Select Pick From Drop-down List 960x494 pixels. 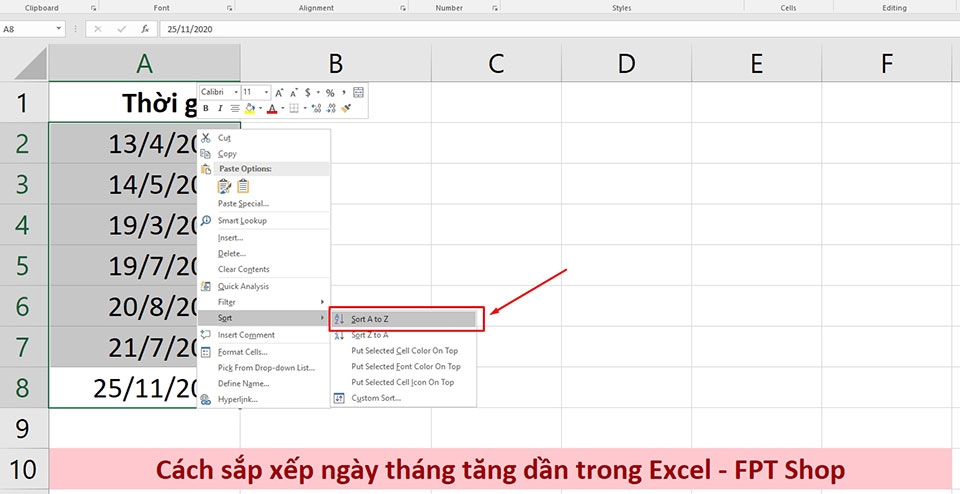click(x=263, y=368)
